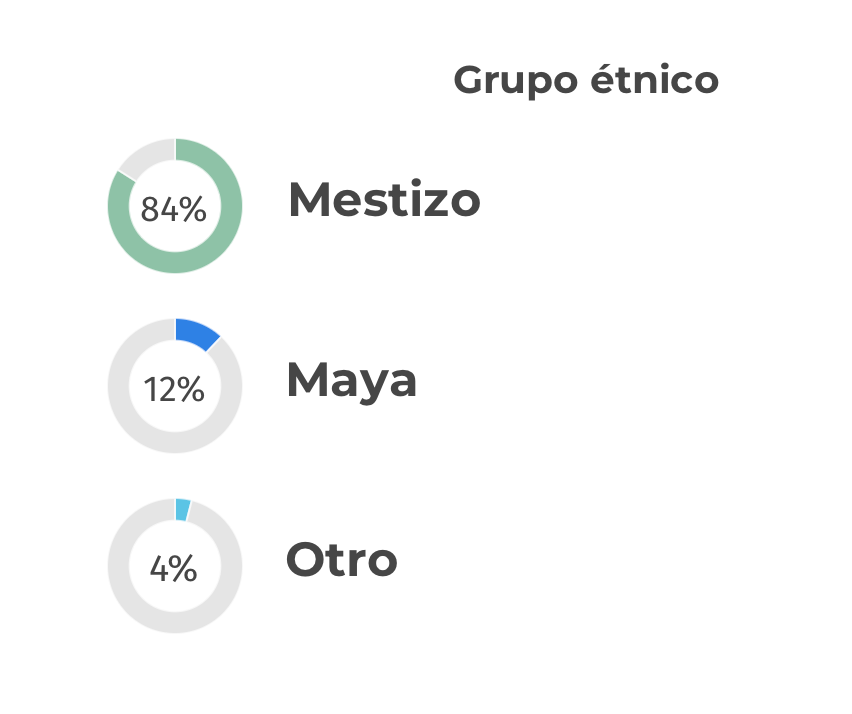Click the percent sign after 12
Screen dimensions: 852x714
[x=191, y=390]
